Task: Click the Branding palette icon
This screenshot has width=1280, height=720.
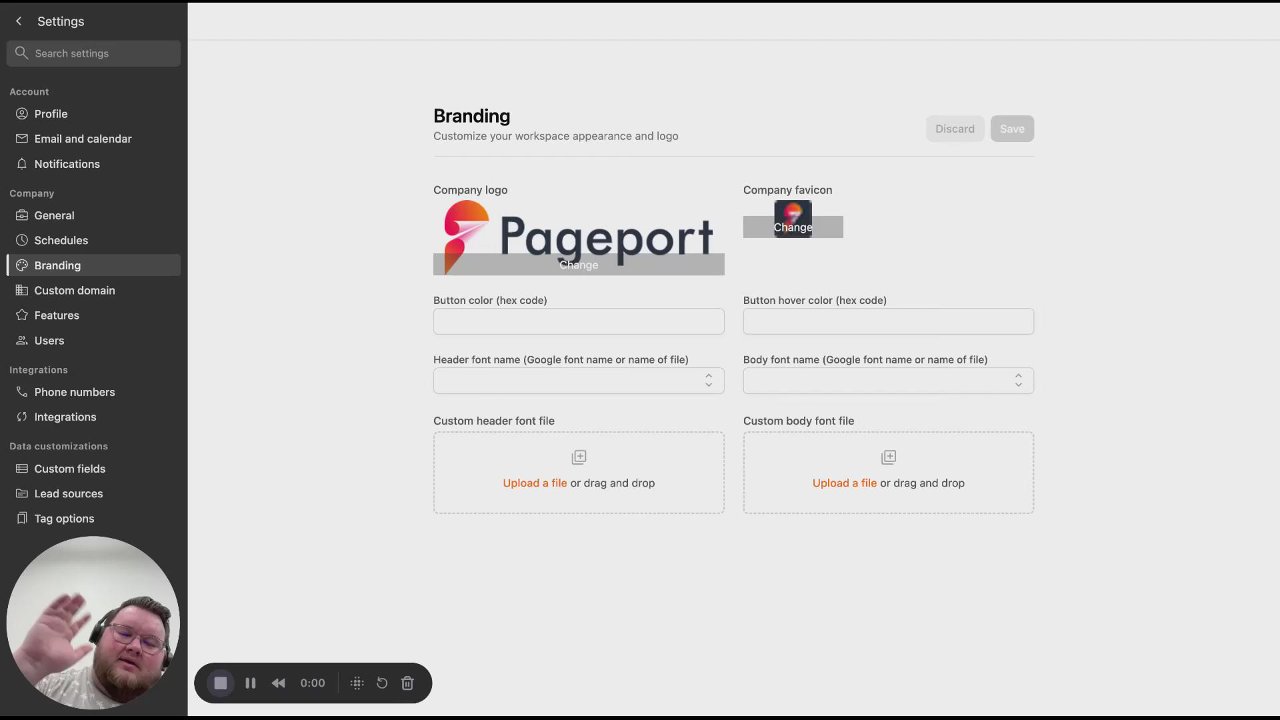Action: click(22, 265)
